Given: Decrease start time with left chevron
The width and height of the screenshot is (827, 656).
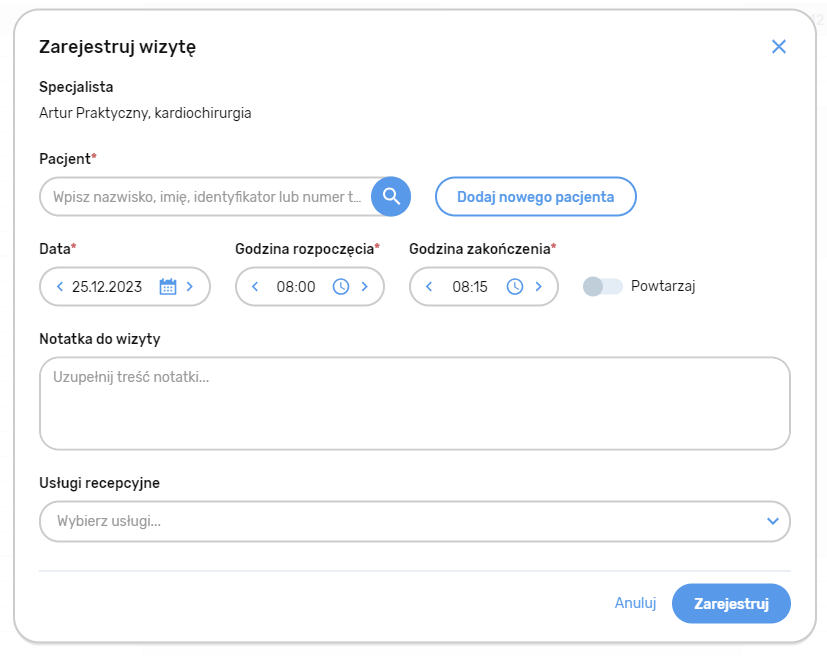Looking at the screenshot, I should (254, 287).
